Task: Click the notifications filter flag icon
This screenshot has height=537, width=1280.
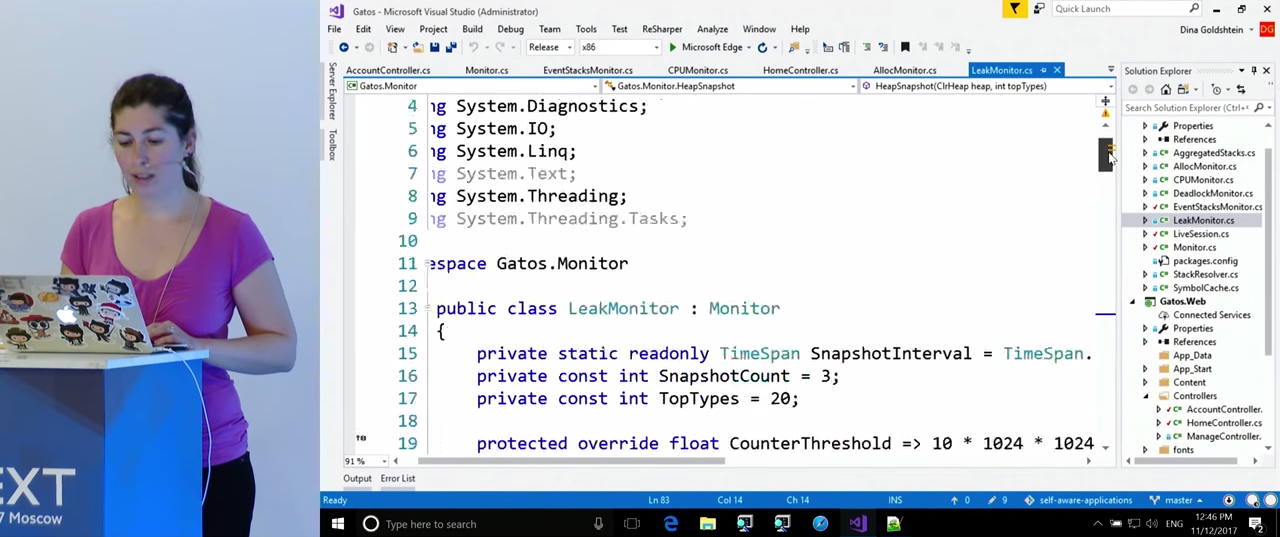Action: tap(1015, 9)
